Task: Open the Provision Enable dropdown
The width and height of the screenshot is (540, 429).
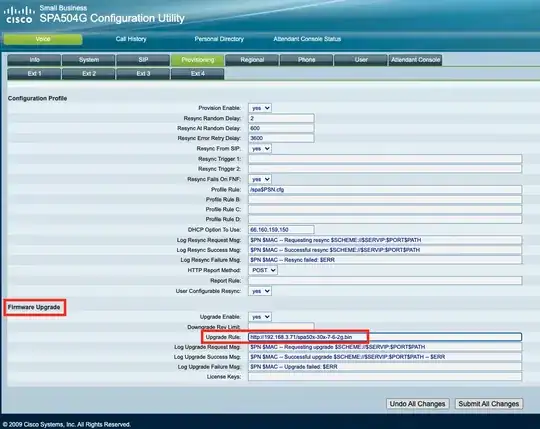Action: pos(260,108)
